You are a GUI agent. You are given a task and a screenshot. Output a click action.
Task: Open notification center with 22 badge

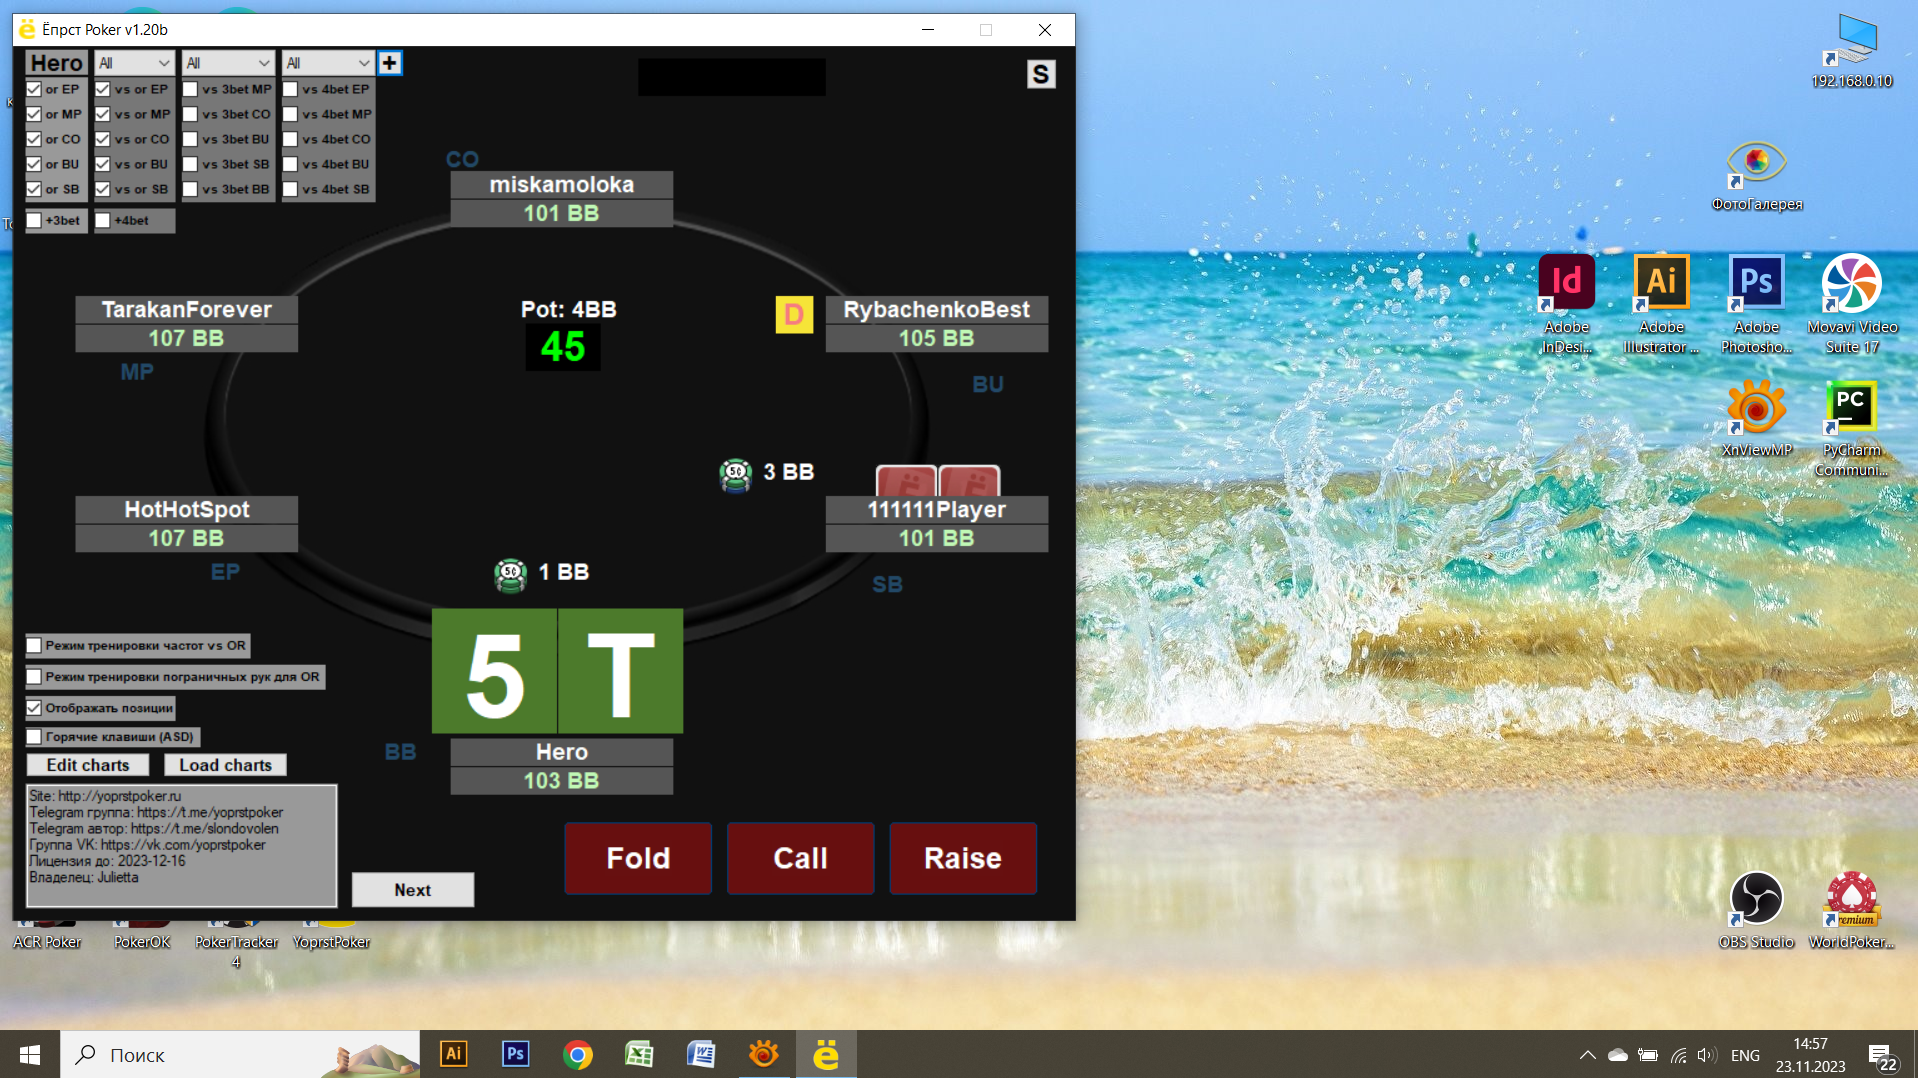point(1883,1057)
